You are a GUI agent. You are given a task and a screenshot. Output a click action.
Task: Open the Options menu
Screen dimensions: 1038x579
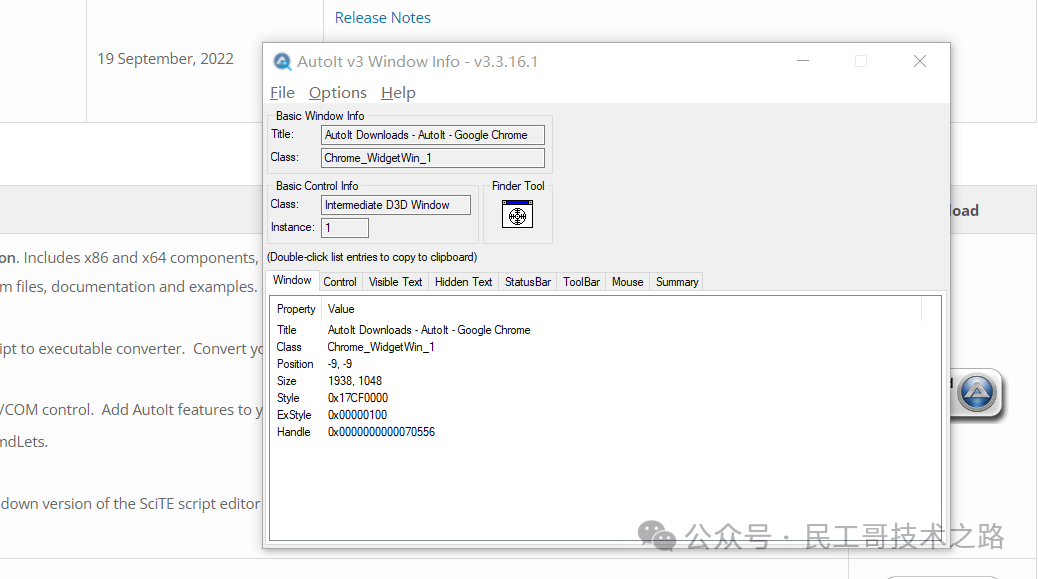tap(338, 93)
